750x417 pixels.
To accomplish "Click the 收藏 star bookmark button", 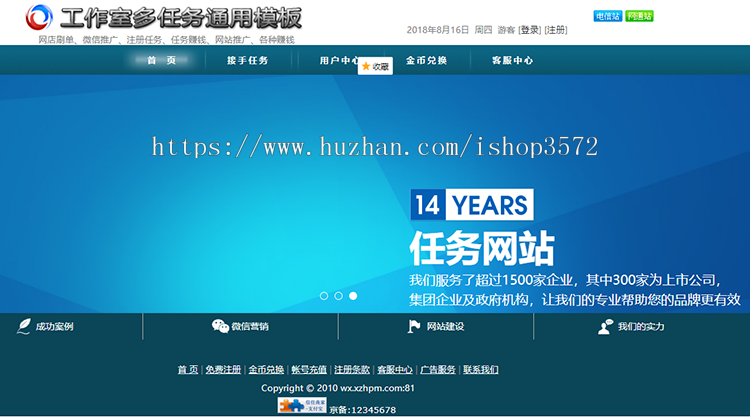I will (x=375, y=66).
